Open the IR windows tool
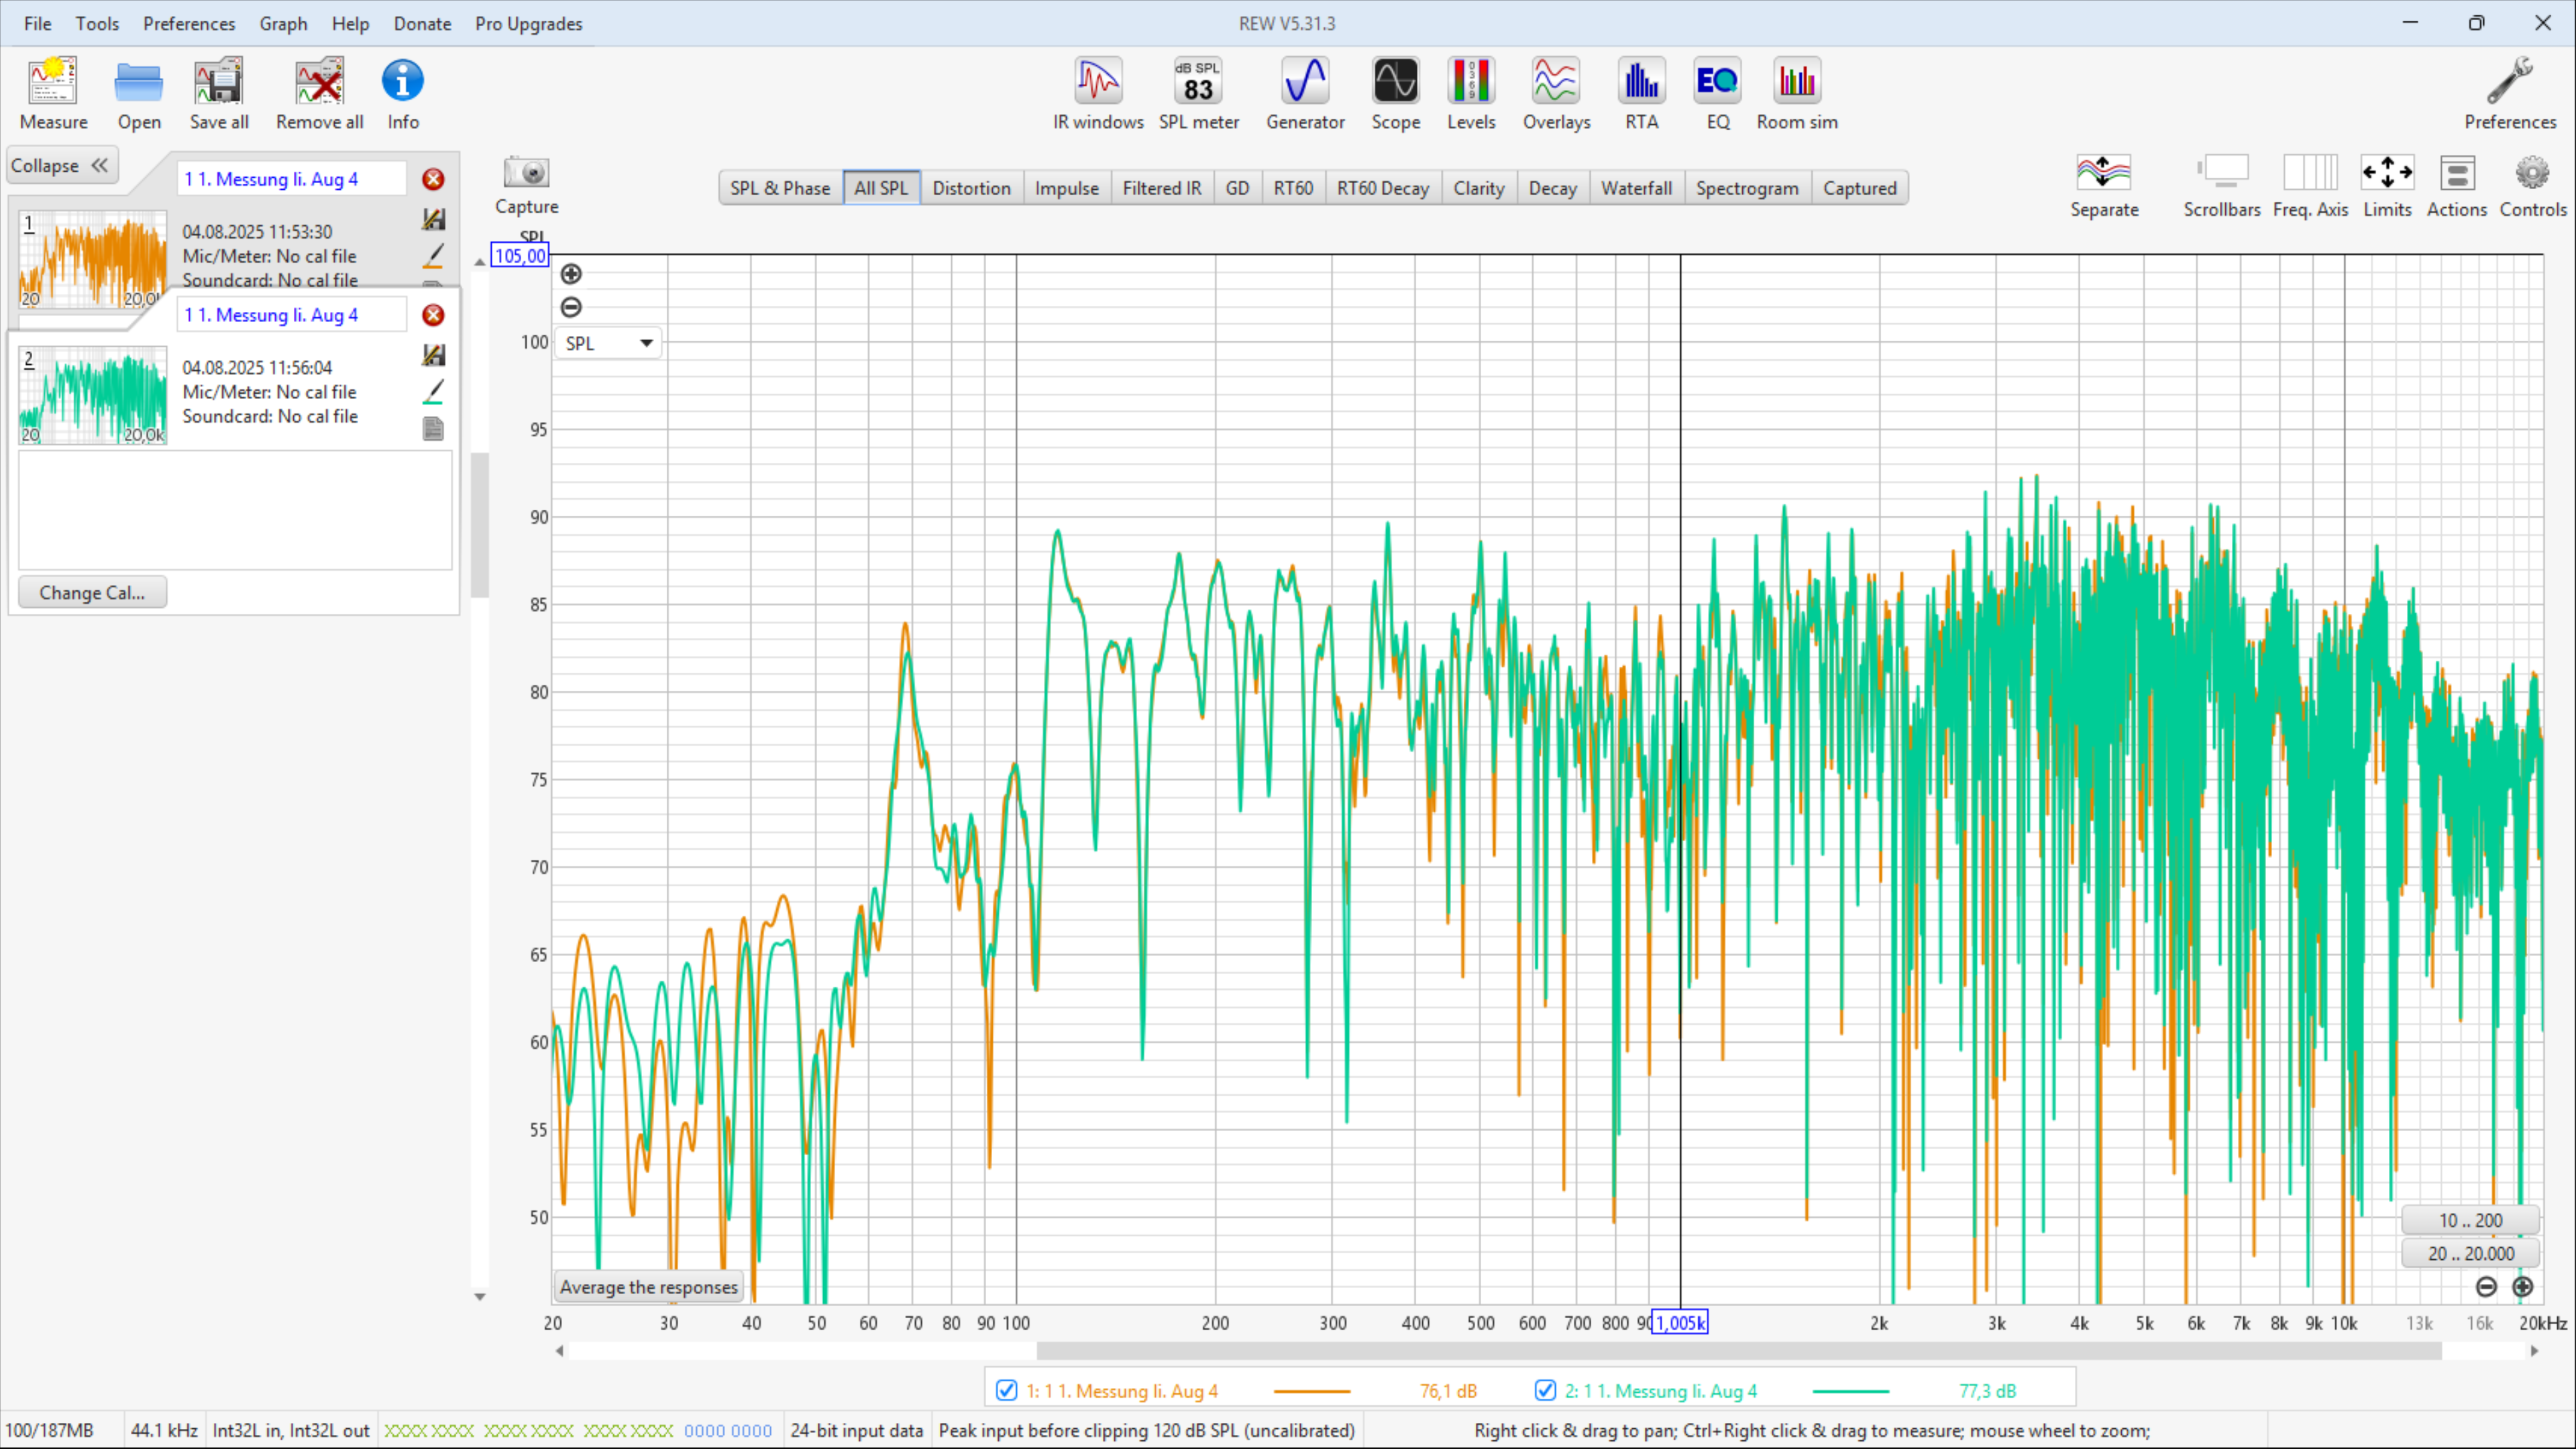The width and height of the screenshot is (2576, 1449). pyautogui.click(x=1098, y=94)
